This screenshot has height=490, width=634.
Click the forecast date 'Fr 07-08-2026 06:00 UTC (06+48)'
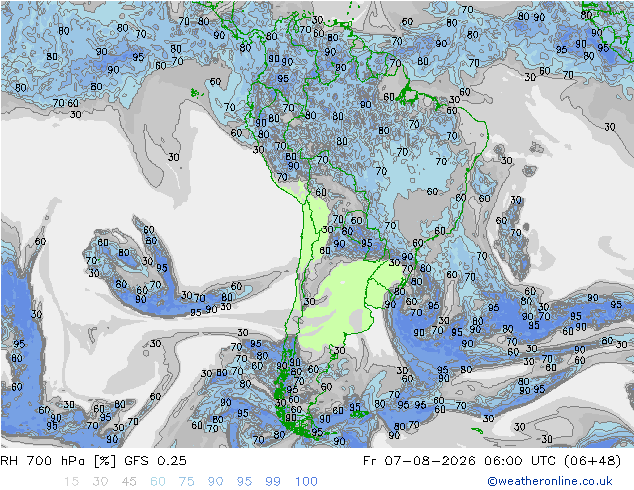point(492,461)
